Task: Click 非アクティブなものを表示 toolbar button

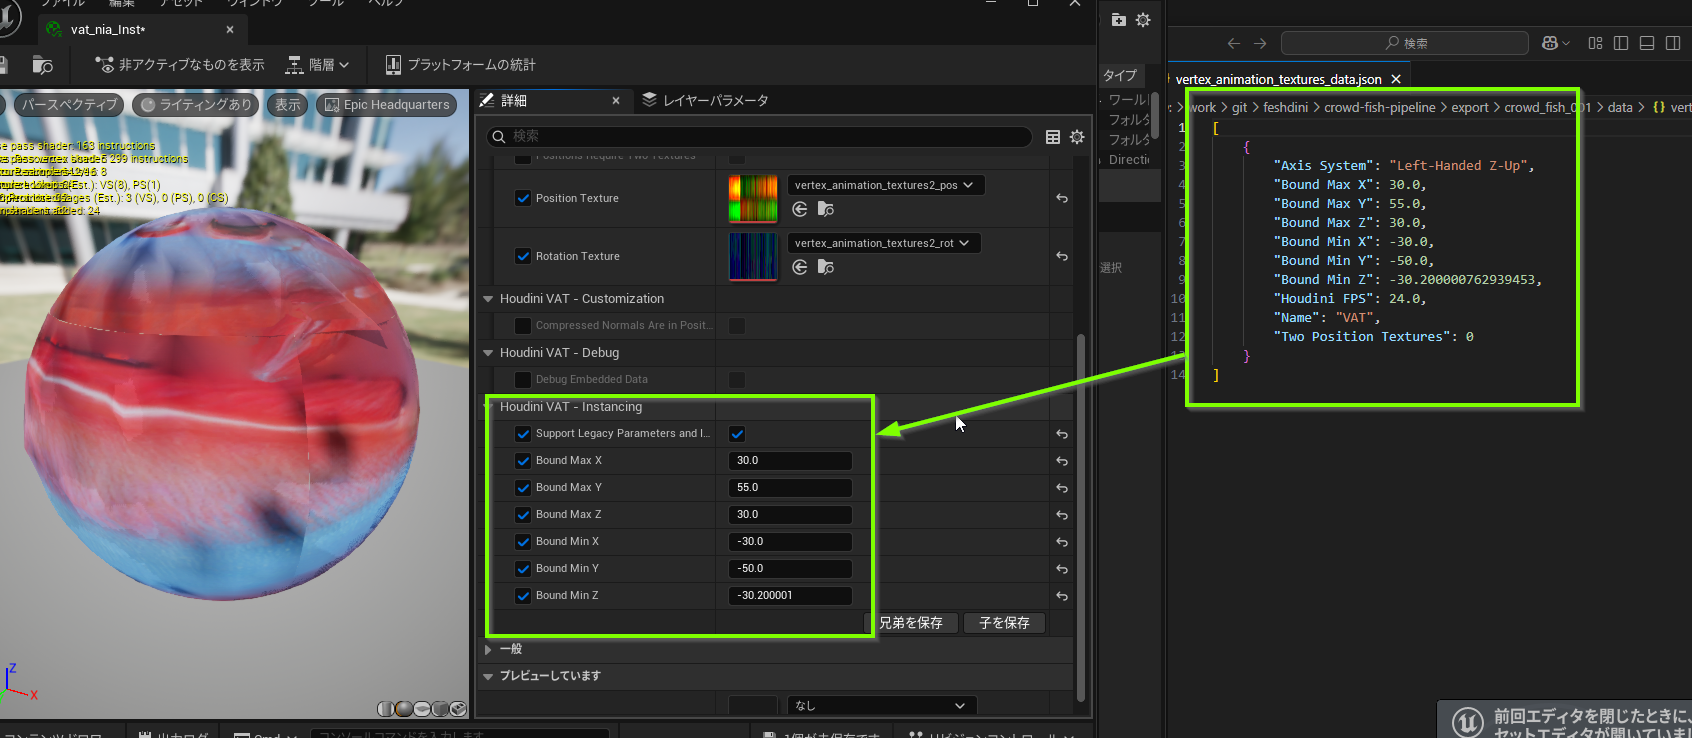Action: tap(180, 65)
